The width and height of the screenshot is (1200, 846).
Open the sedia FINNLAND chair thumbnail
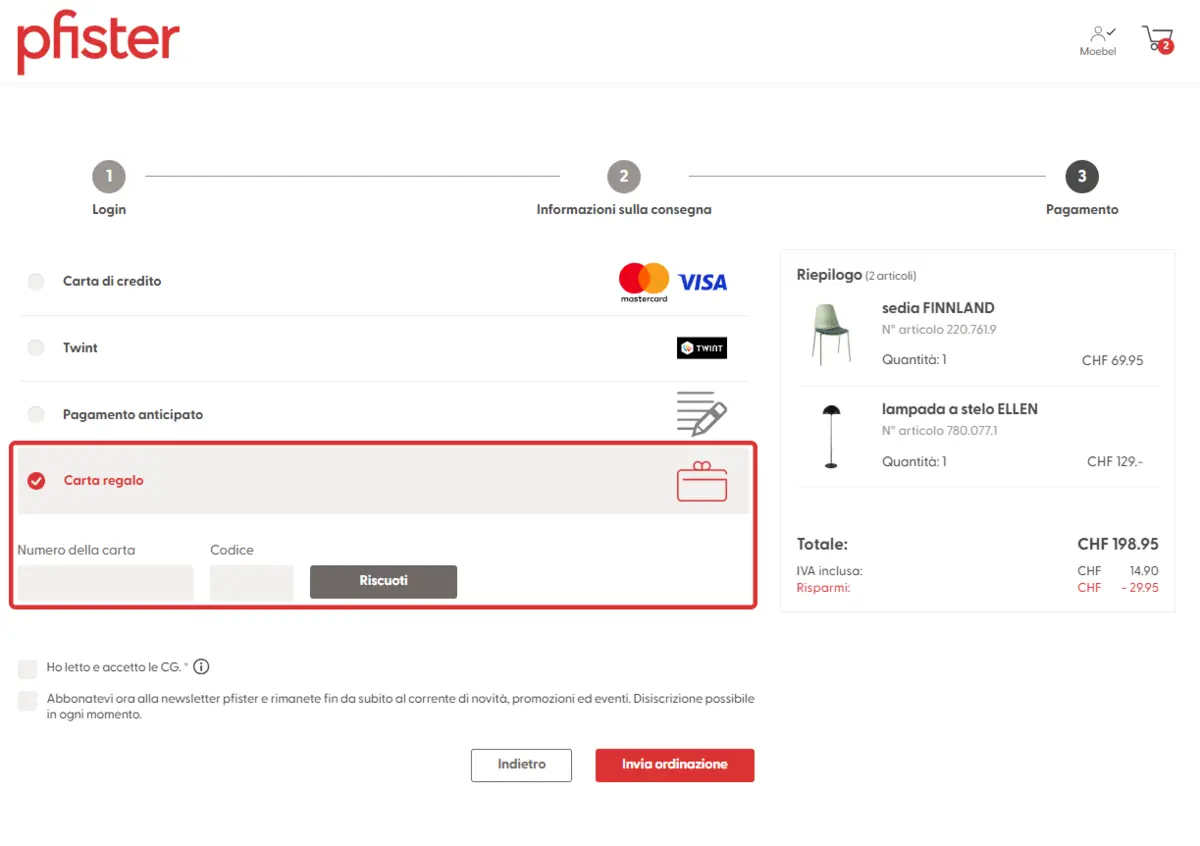pos(830,333)
